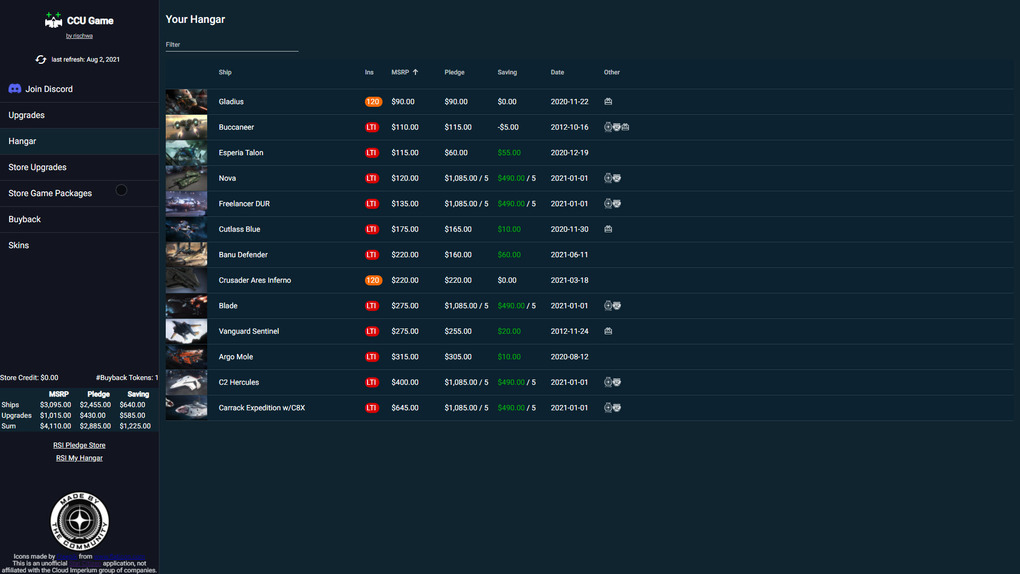Click the Discord logo icon in the sidebar
1020x574 pixels.
(x=15, y=89)
